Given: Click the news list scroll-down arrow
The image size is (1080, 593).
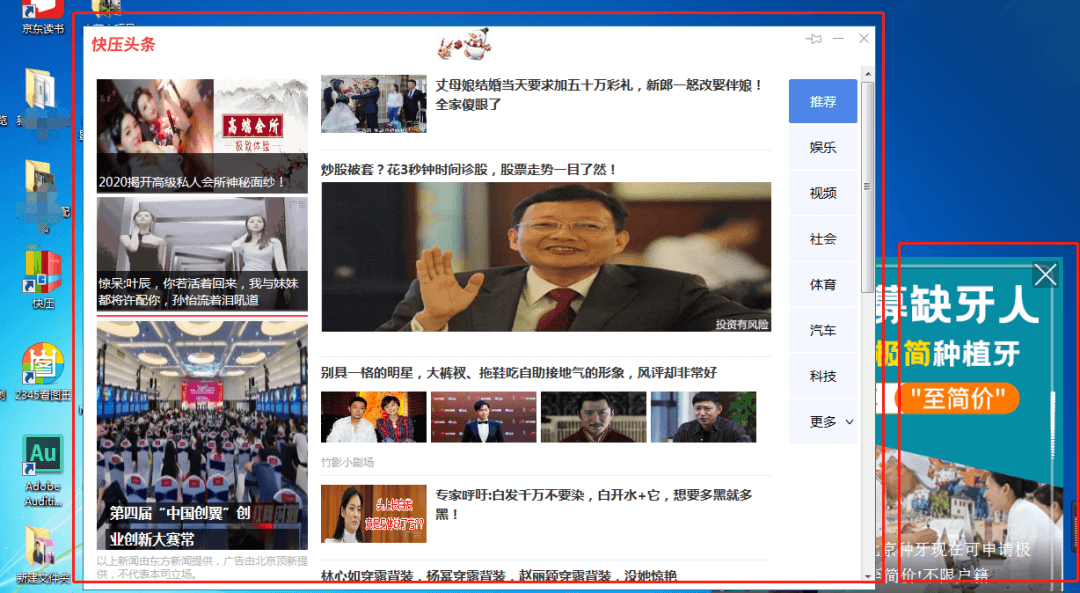Looking at the screenshot, I should pos(867,576).
